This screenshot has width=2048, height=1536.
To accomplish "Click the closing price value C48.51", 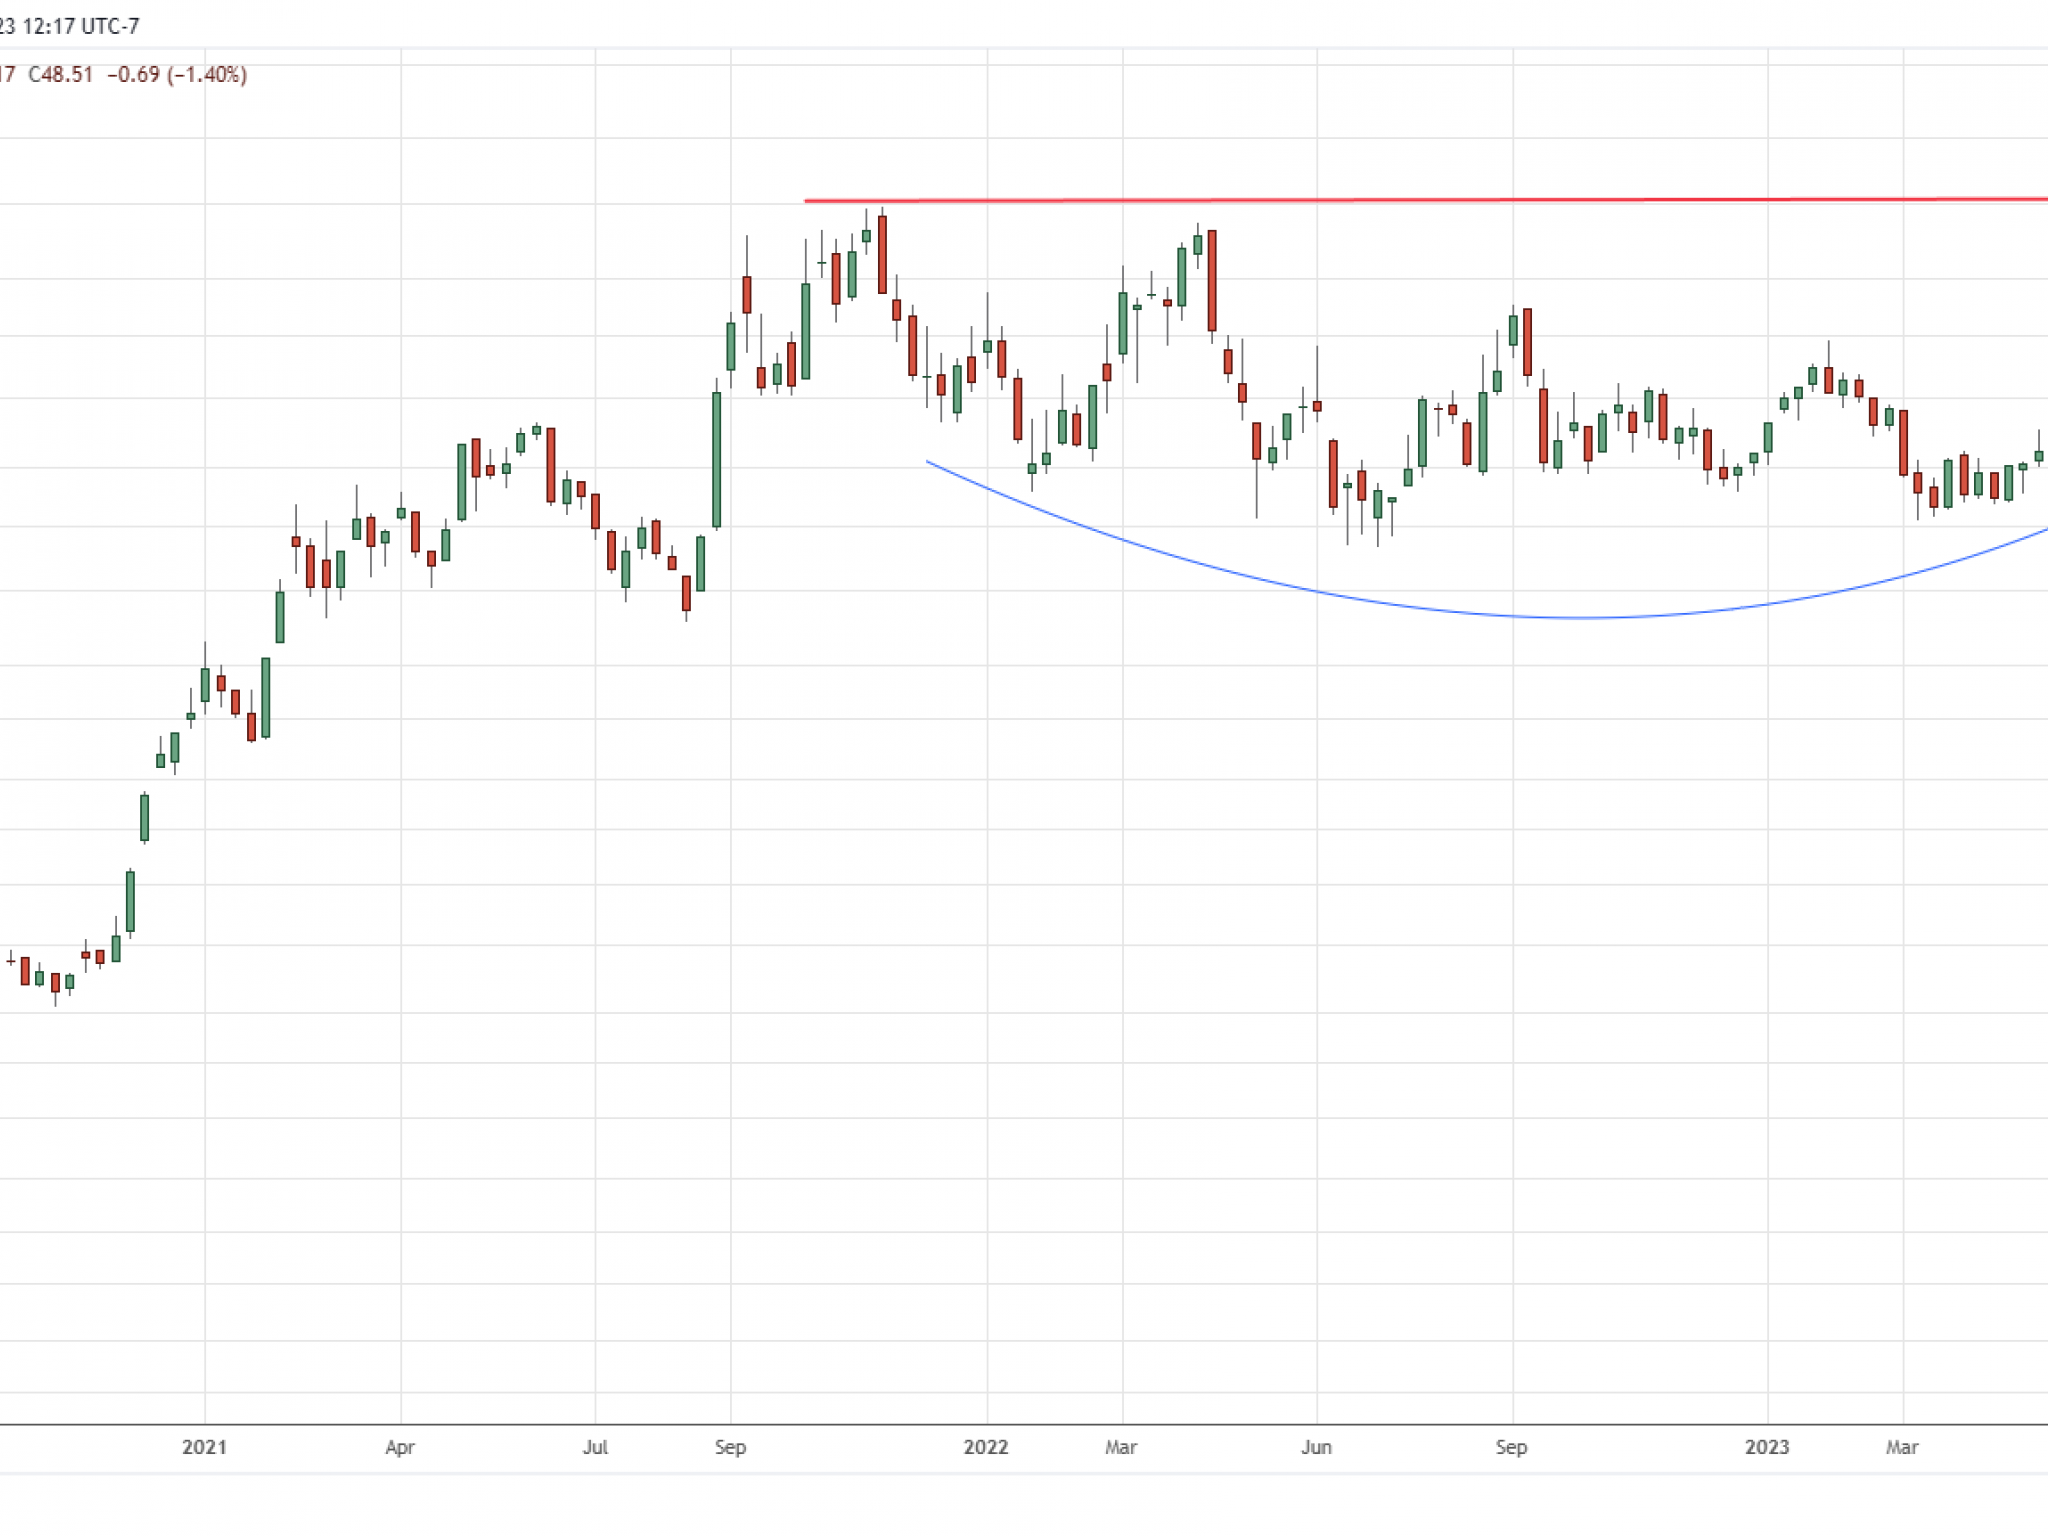I will point(60,75).
